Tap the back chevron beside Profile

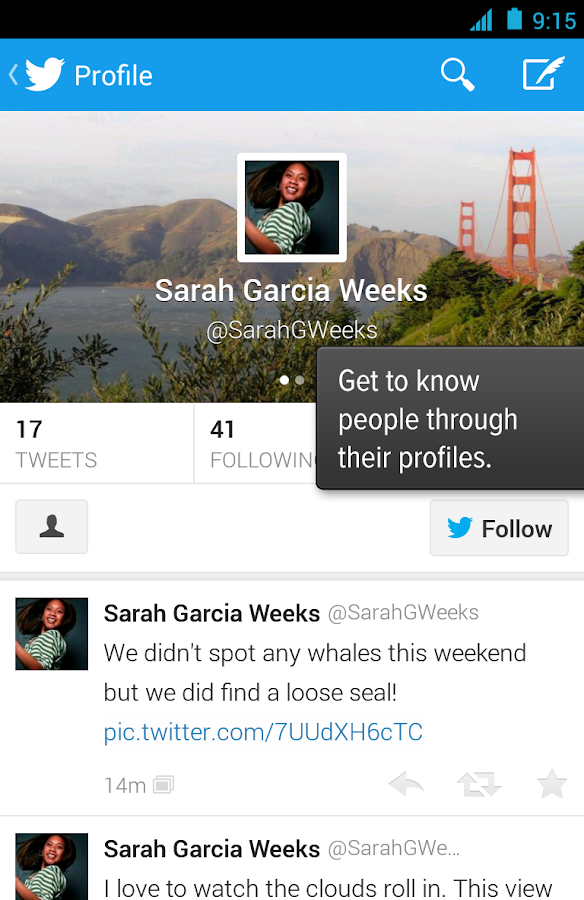13,75
